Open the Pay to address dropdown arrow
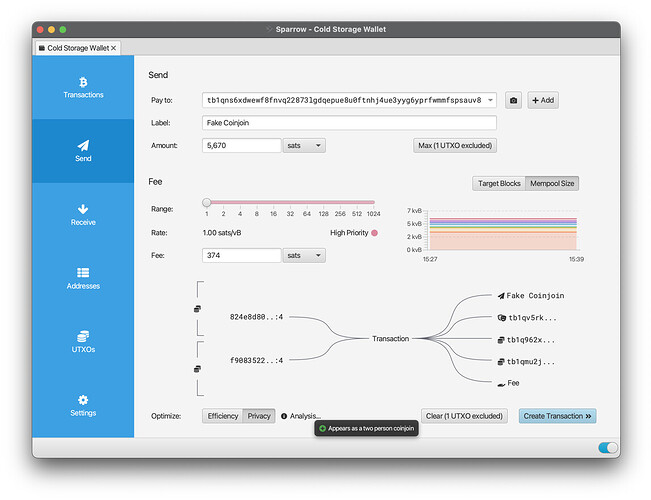651x500 pixels. point(490,100)
